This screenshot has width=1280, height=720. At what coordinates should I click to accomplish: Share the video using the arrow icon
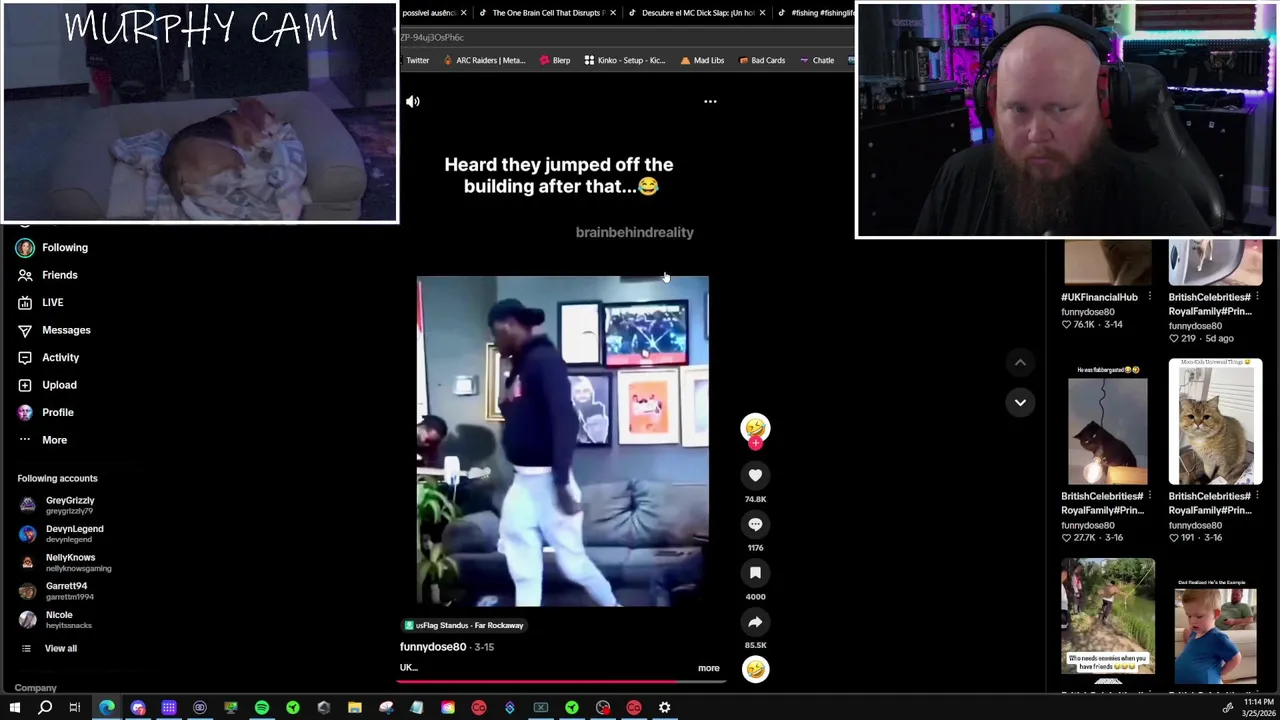tap(755, 622)
